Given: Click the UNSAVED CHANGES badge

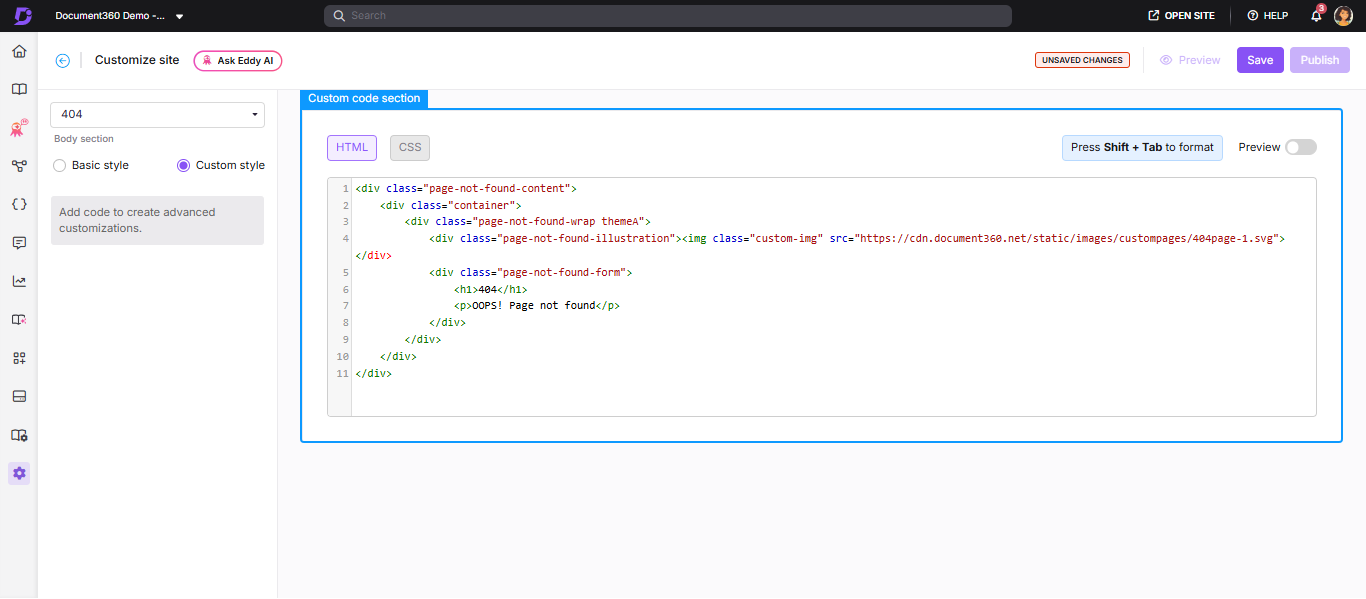Looking at the screenshot, I should point(1082,60).
